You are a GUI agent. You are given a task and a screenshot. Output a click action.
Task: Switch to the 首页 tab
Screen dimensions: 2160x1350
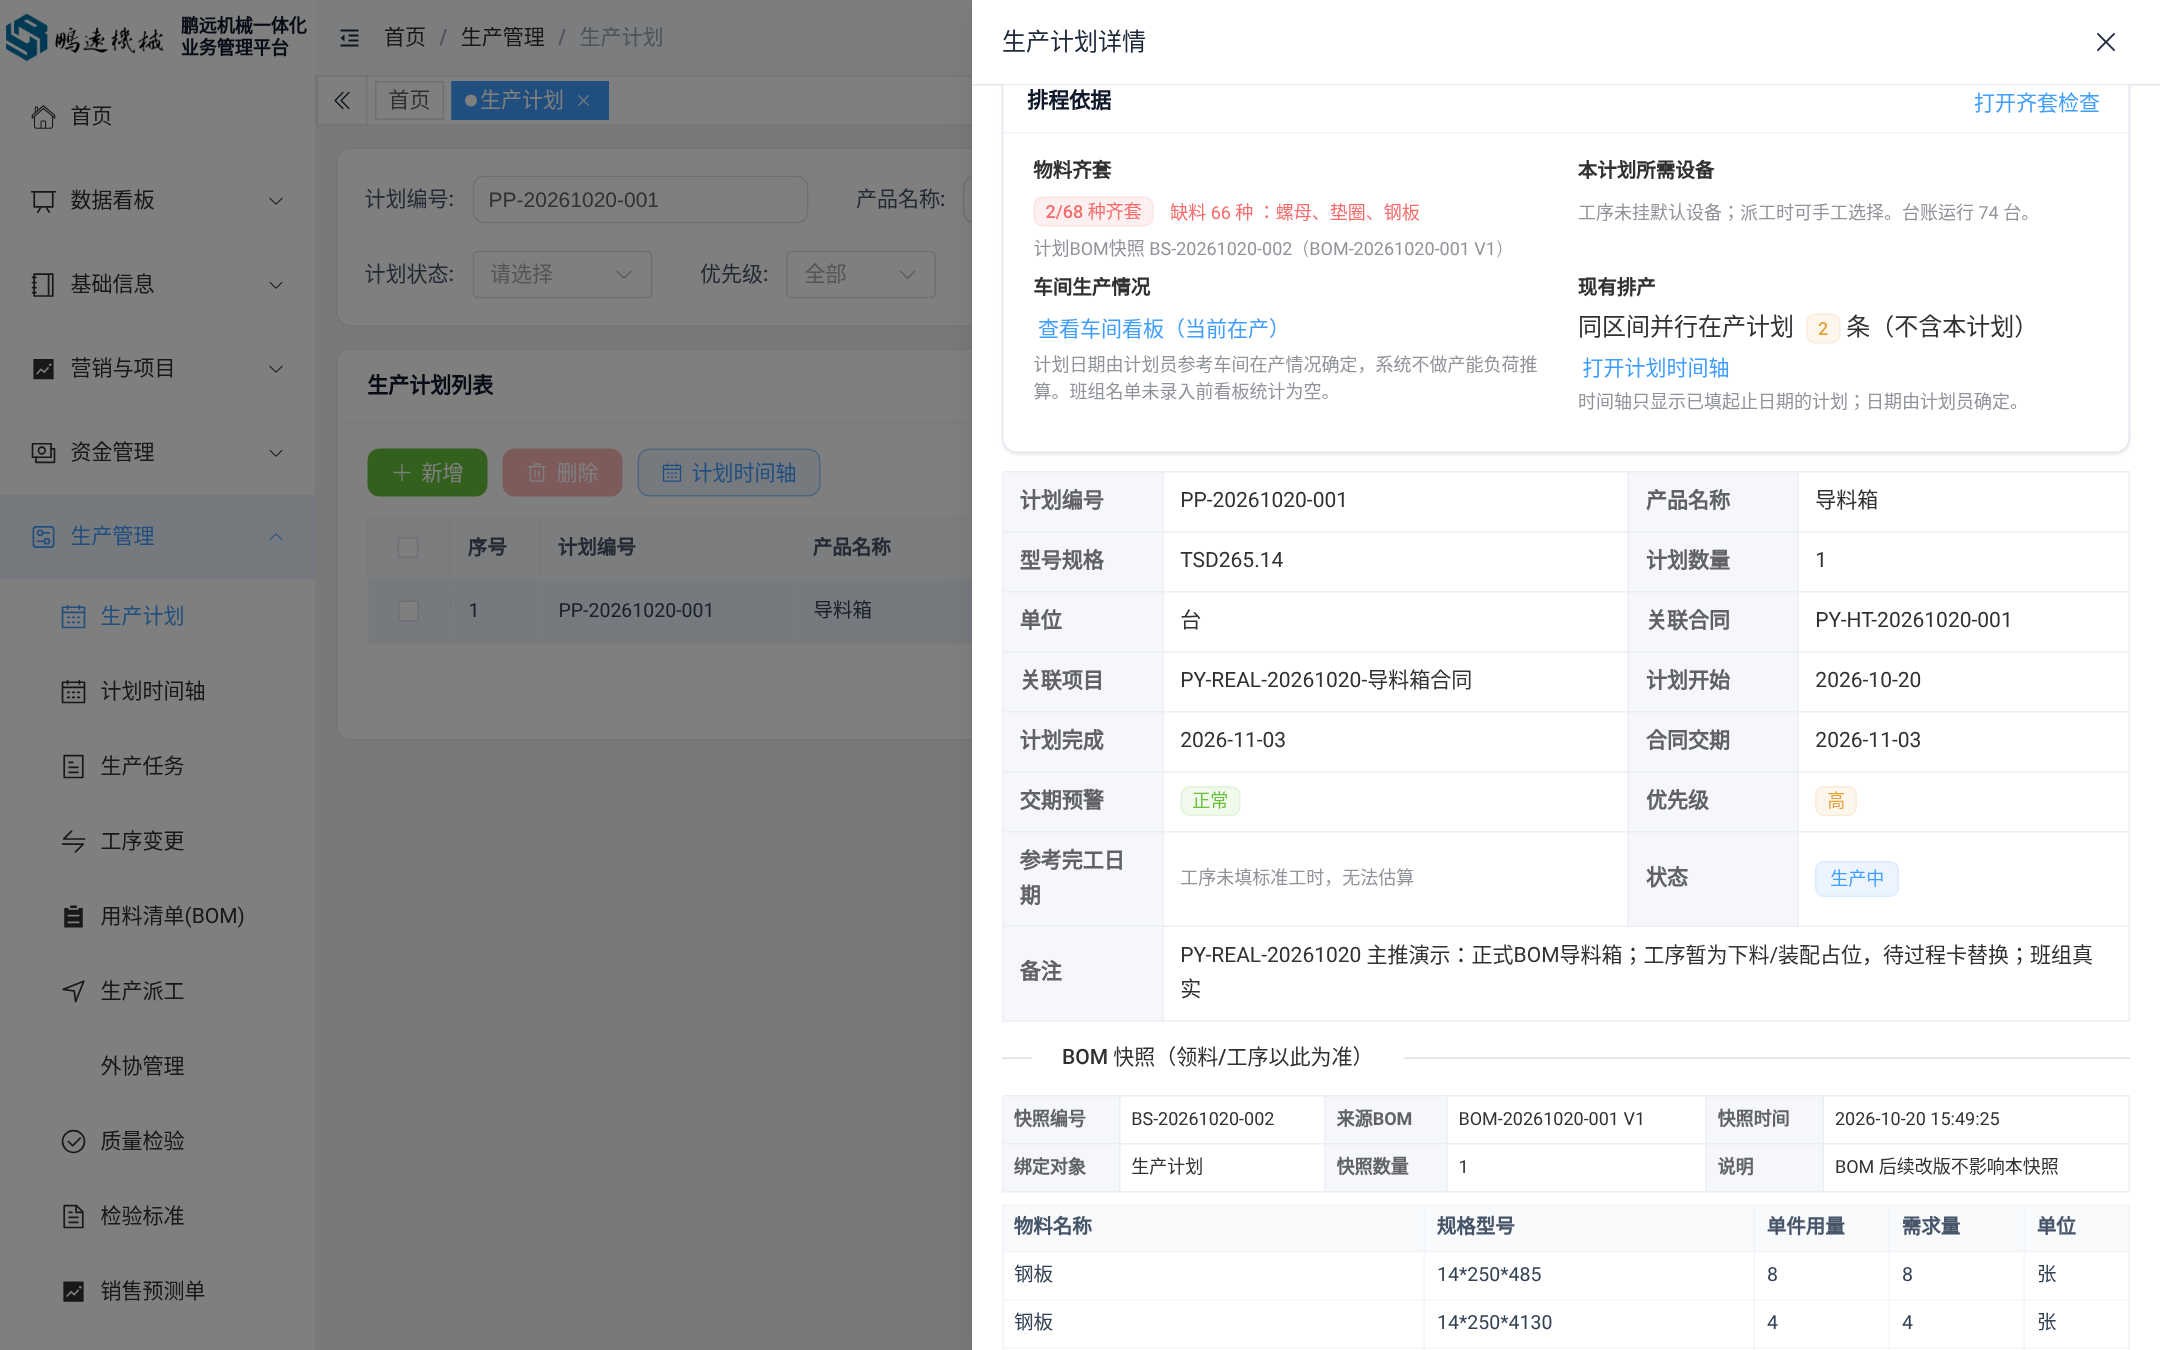(x=409, y=100)
